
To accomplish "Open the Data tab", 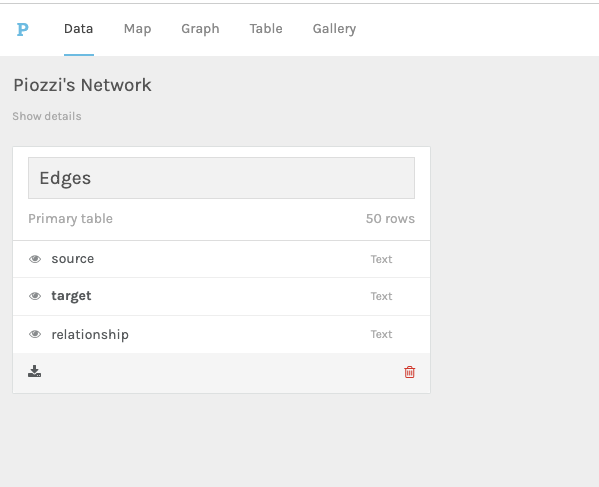I will (79, 29).
